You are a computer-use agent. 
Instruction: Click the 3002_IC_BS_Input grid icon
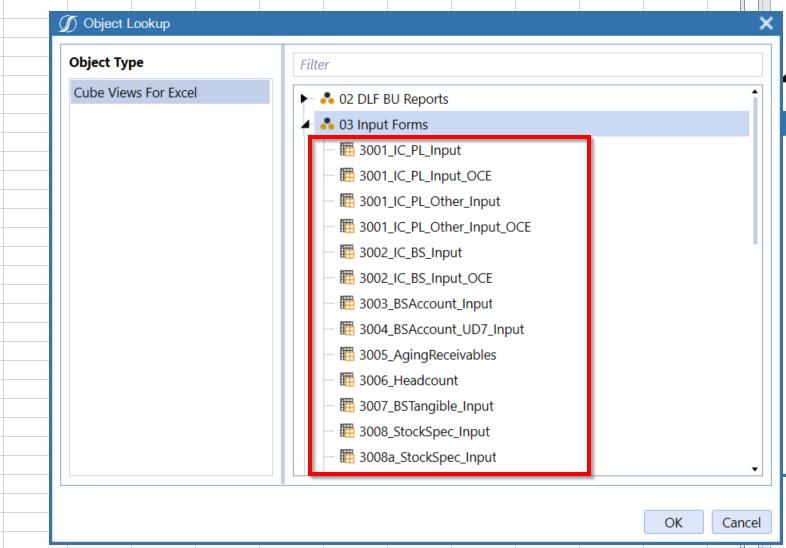click(x=347, y=252)
